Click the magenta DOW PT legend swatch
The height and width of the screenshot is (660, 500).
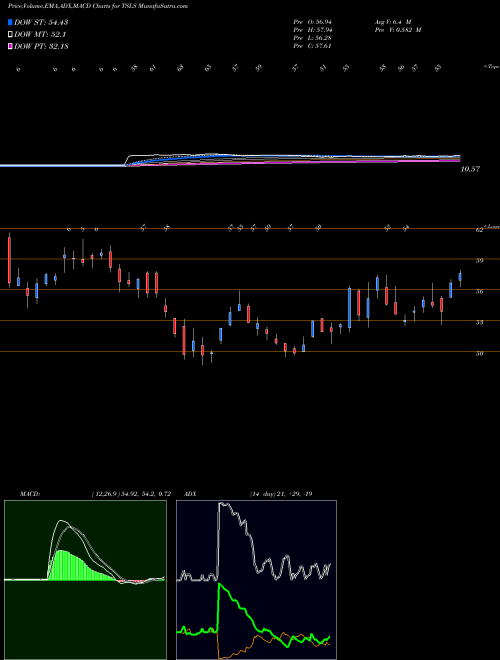coord(10,46)
